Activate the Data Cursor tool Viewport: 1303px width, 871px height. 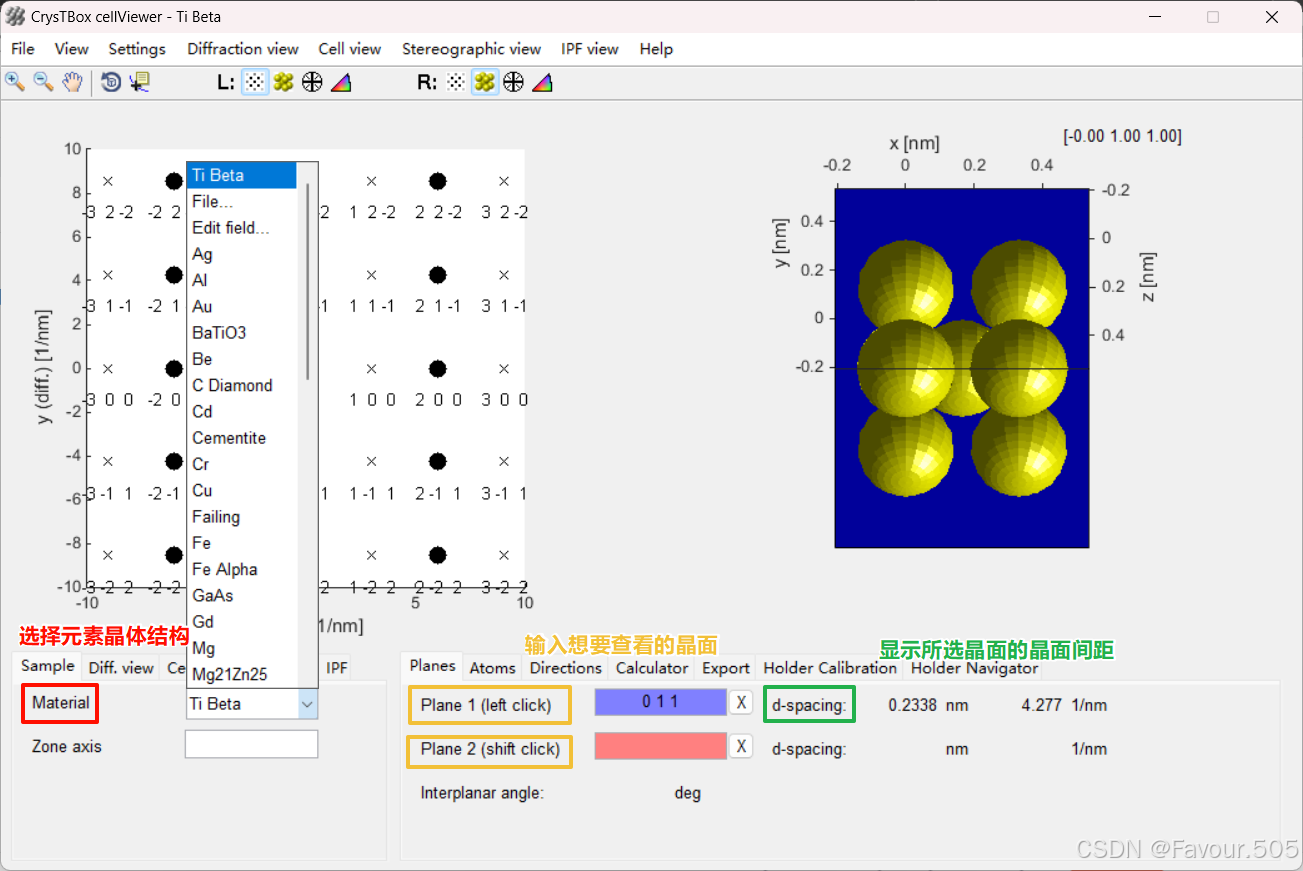pyautogui.click(x=139, y=82)
